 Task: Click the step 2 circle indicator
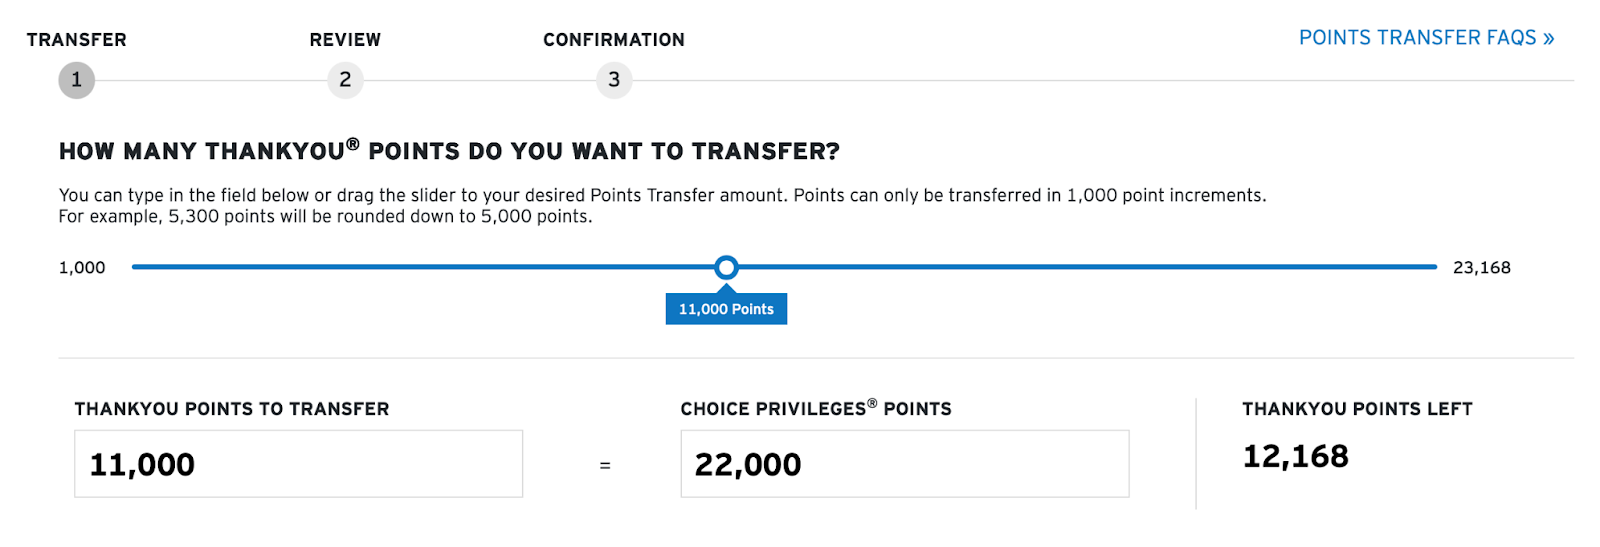pos(345,80)
